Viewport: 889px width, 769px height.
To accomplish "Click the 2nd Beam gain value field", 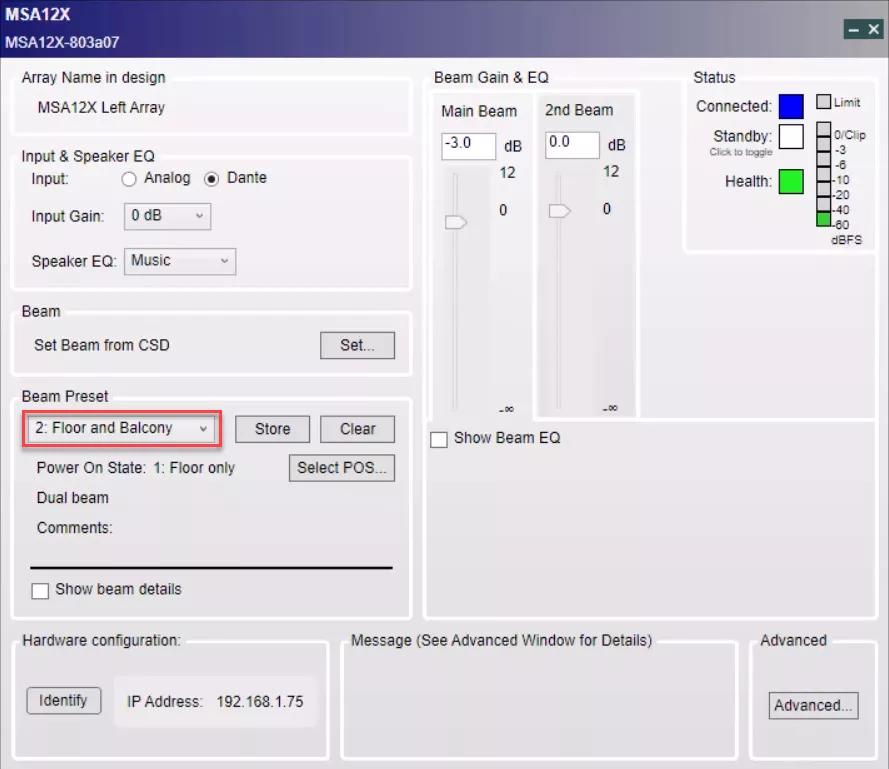I will (572, 145).
